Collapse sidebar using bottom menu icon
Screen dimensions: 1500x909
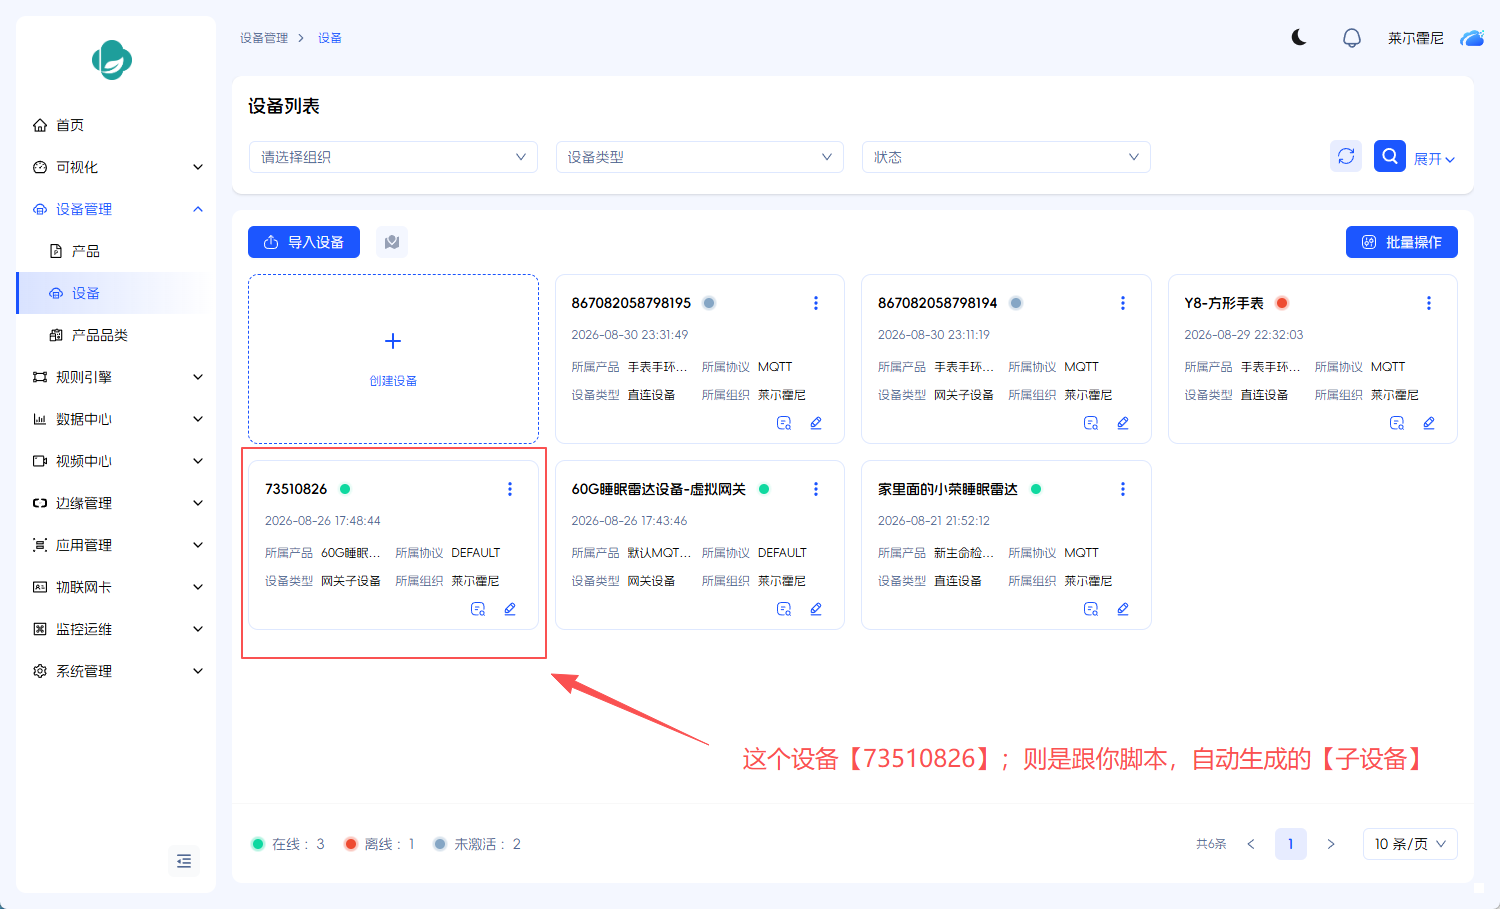184,861
